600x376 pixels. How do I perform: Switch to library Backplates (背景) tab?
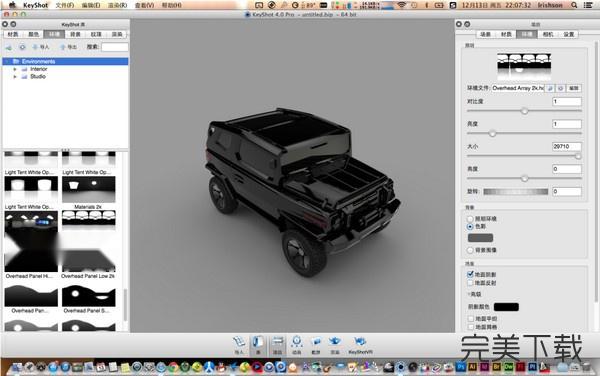click(x=75, y=34)
